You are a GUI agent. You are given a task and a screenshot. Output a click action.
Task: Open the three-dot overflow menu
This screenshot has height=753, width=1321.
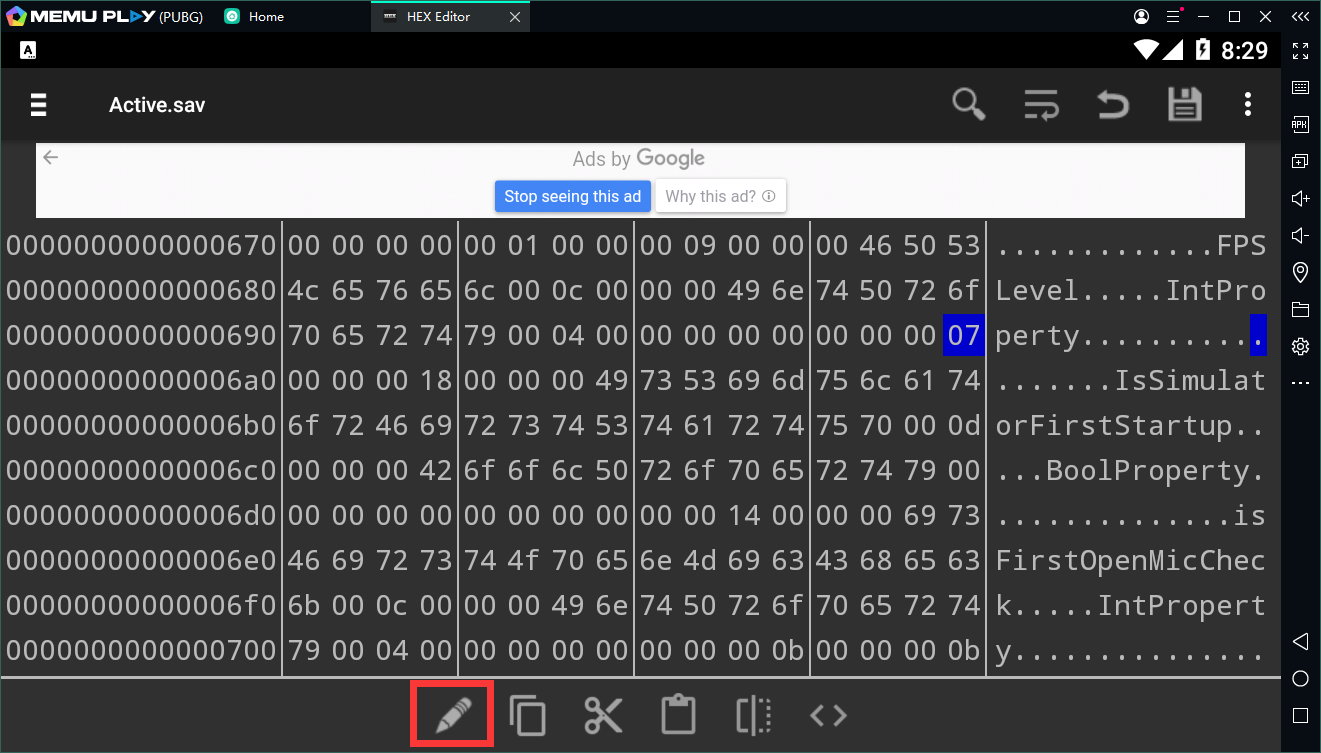[1247, 104]
